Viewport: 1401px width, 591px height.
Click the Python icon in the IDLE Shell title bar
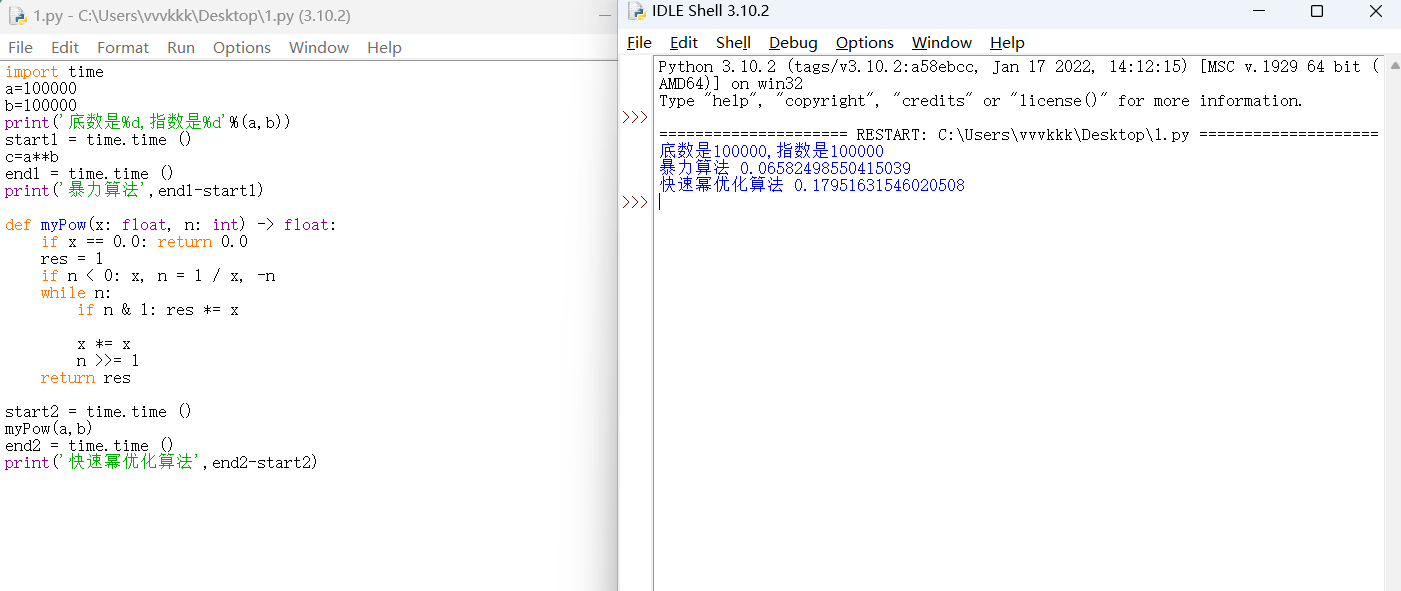[x=636, y=11]
